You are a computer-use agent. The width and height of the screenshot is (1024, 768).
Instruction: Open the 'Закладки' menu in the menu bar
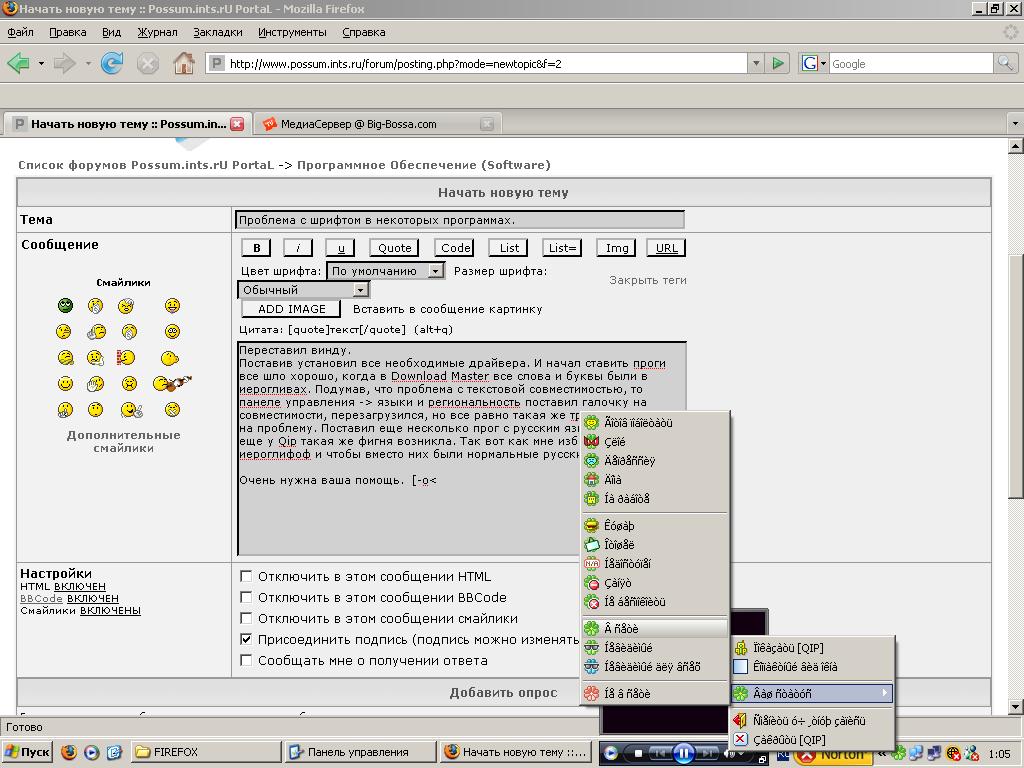point(217,32)
